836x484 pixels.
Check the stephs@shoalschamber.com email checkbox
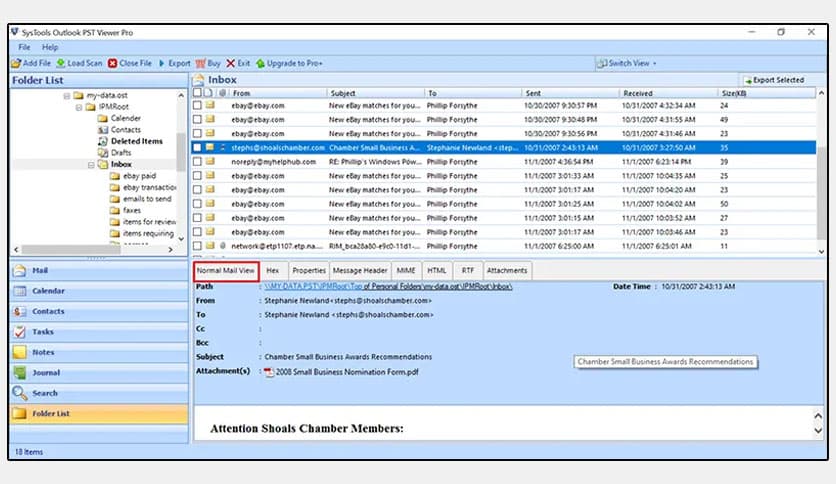[x=197, y=148]
